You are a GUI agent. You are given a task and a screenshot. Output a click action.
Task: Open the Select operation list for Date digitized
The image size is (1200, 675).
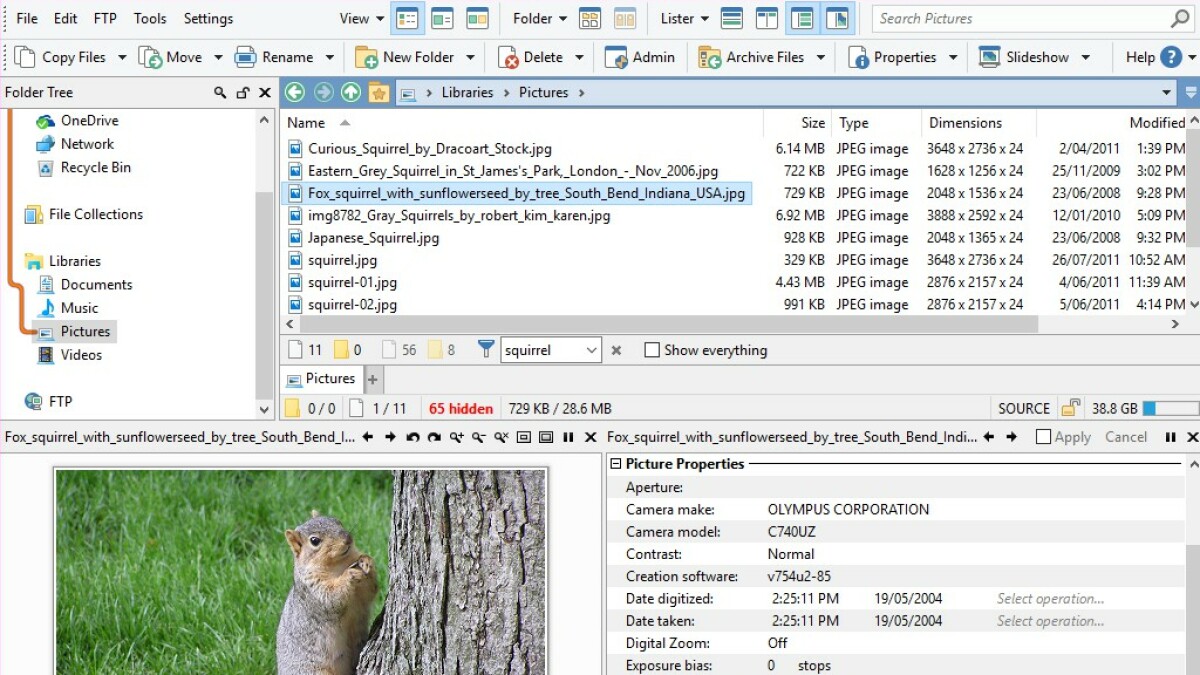[x=1050, y=599]
